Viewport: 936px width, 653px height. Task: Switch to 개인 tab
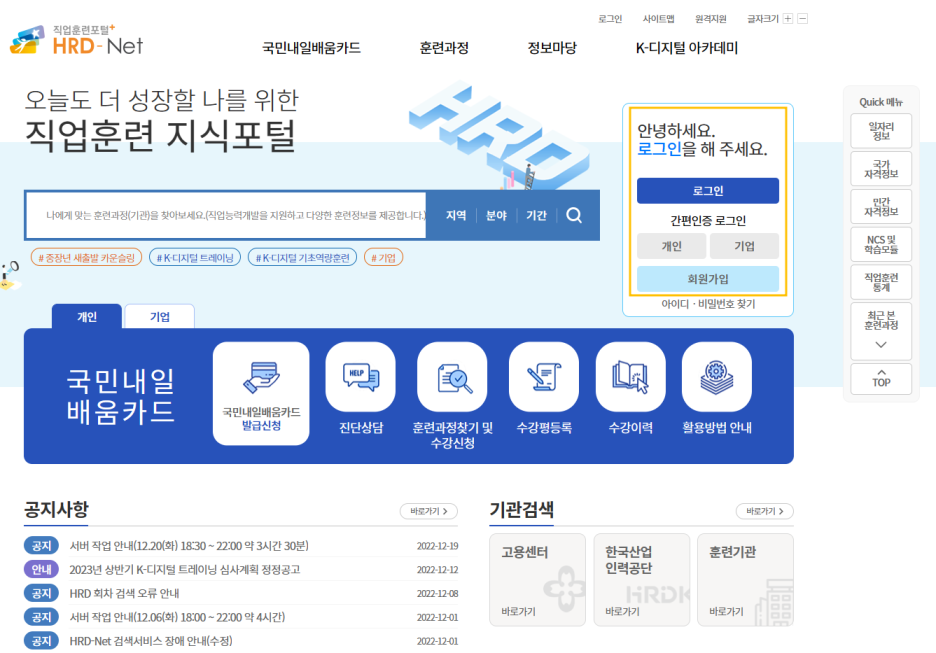(87, 316)
